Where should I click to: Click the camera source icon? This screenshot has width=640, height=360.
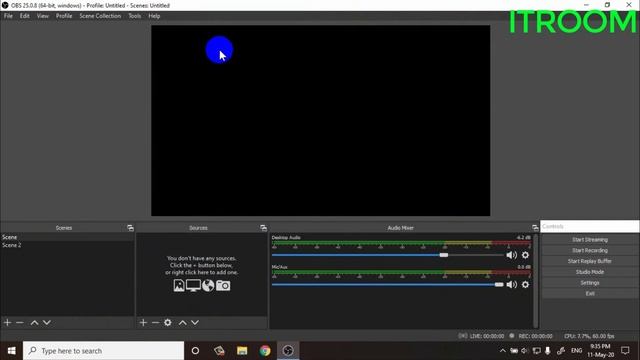tap(223, 285)
